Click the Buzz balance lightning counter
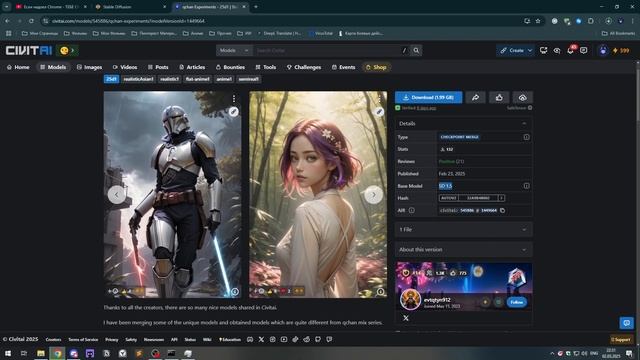Screen dimensions: 640x360 pyautogui.click(x=621, y=51)
